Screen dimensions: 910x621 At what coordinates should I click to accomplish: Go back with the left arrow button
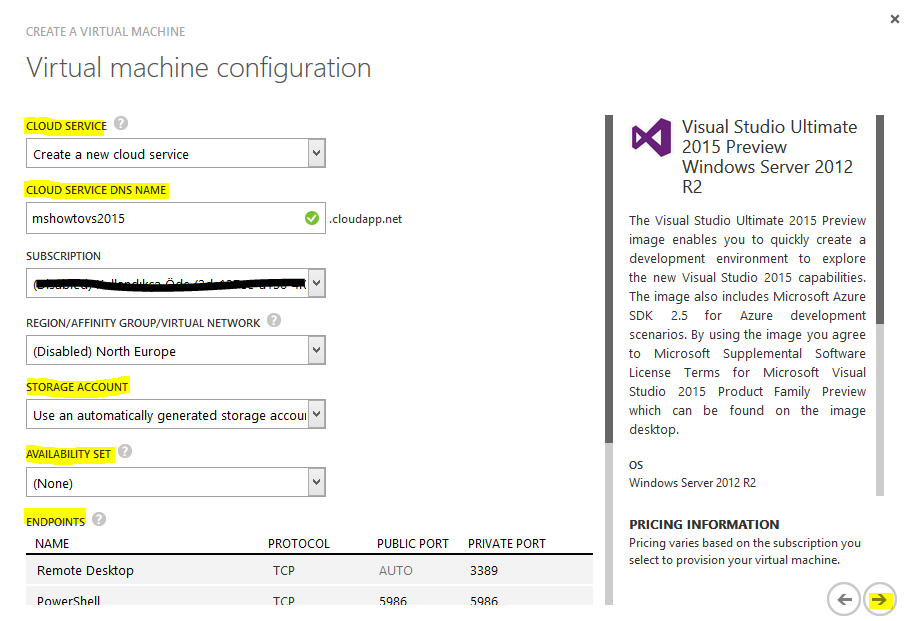coord(844,599)
